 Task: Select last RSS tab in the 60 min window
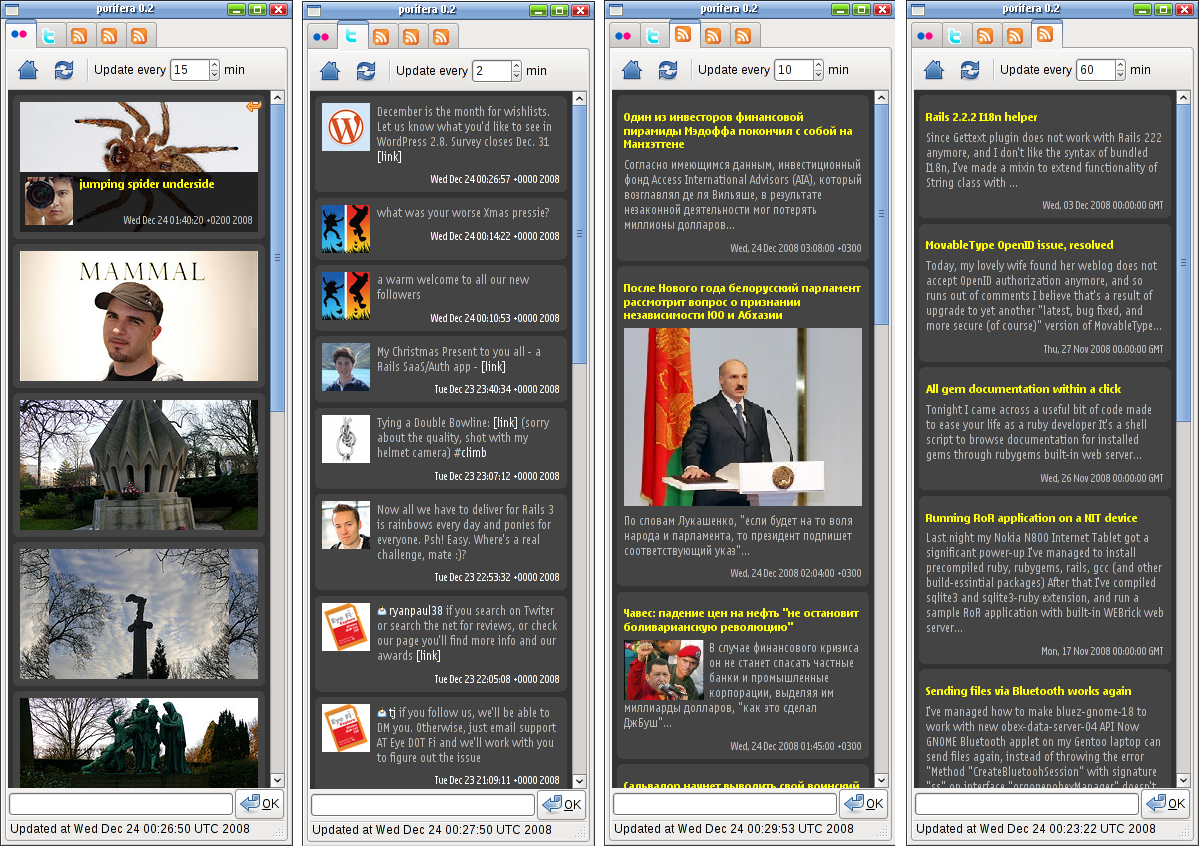click(1045, 34)
